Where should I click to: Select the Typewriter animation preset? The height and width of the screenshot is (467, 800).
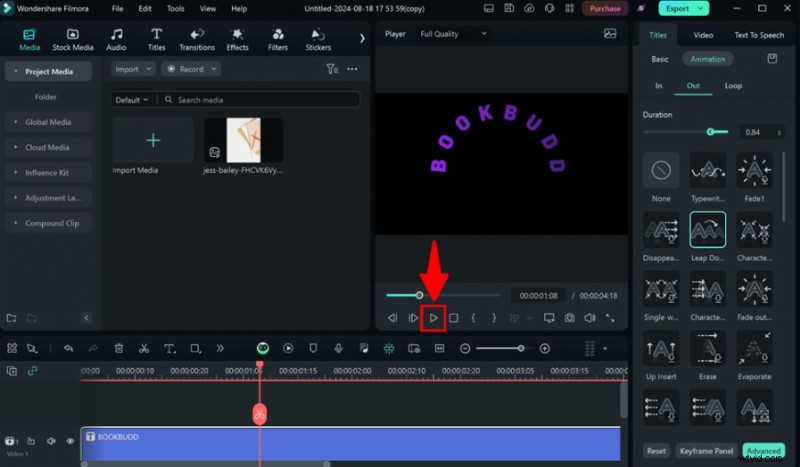[x=708, y=172]
